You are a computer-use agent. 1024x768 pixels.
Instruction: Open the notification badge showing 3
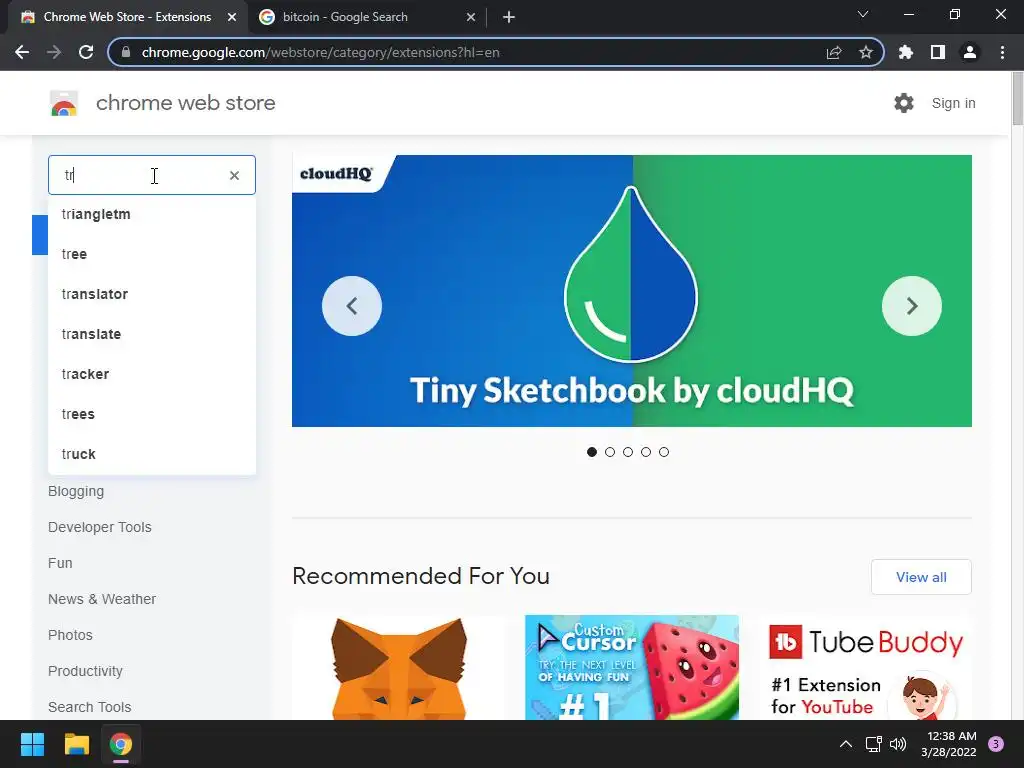[996, 744]
